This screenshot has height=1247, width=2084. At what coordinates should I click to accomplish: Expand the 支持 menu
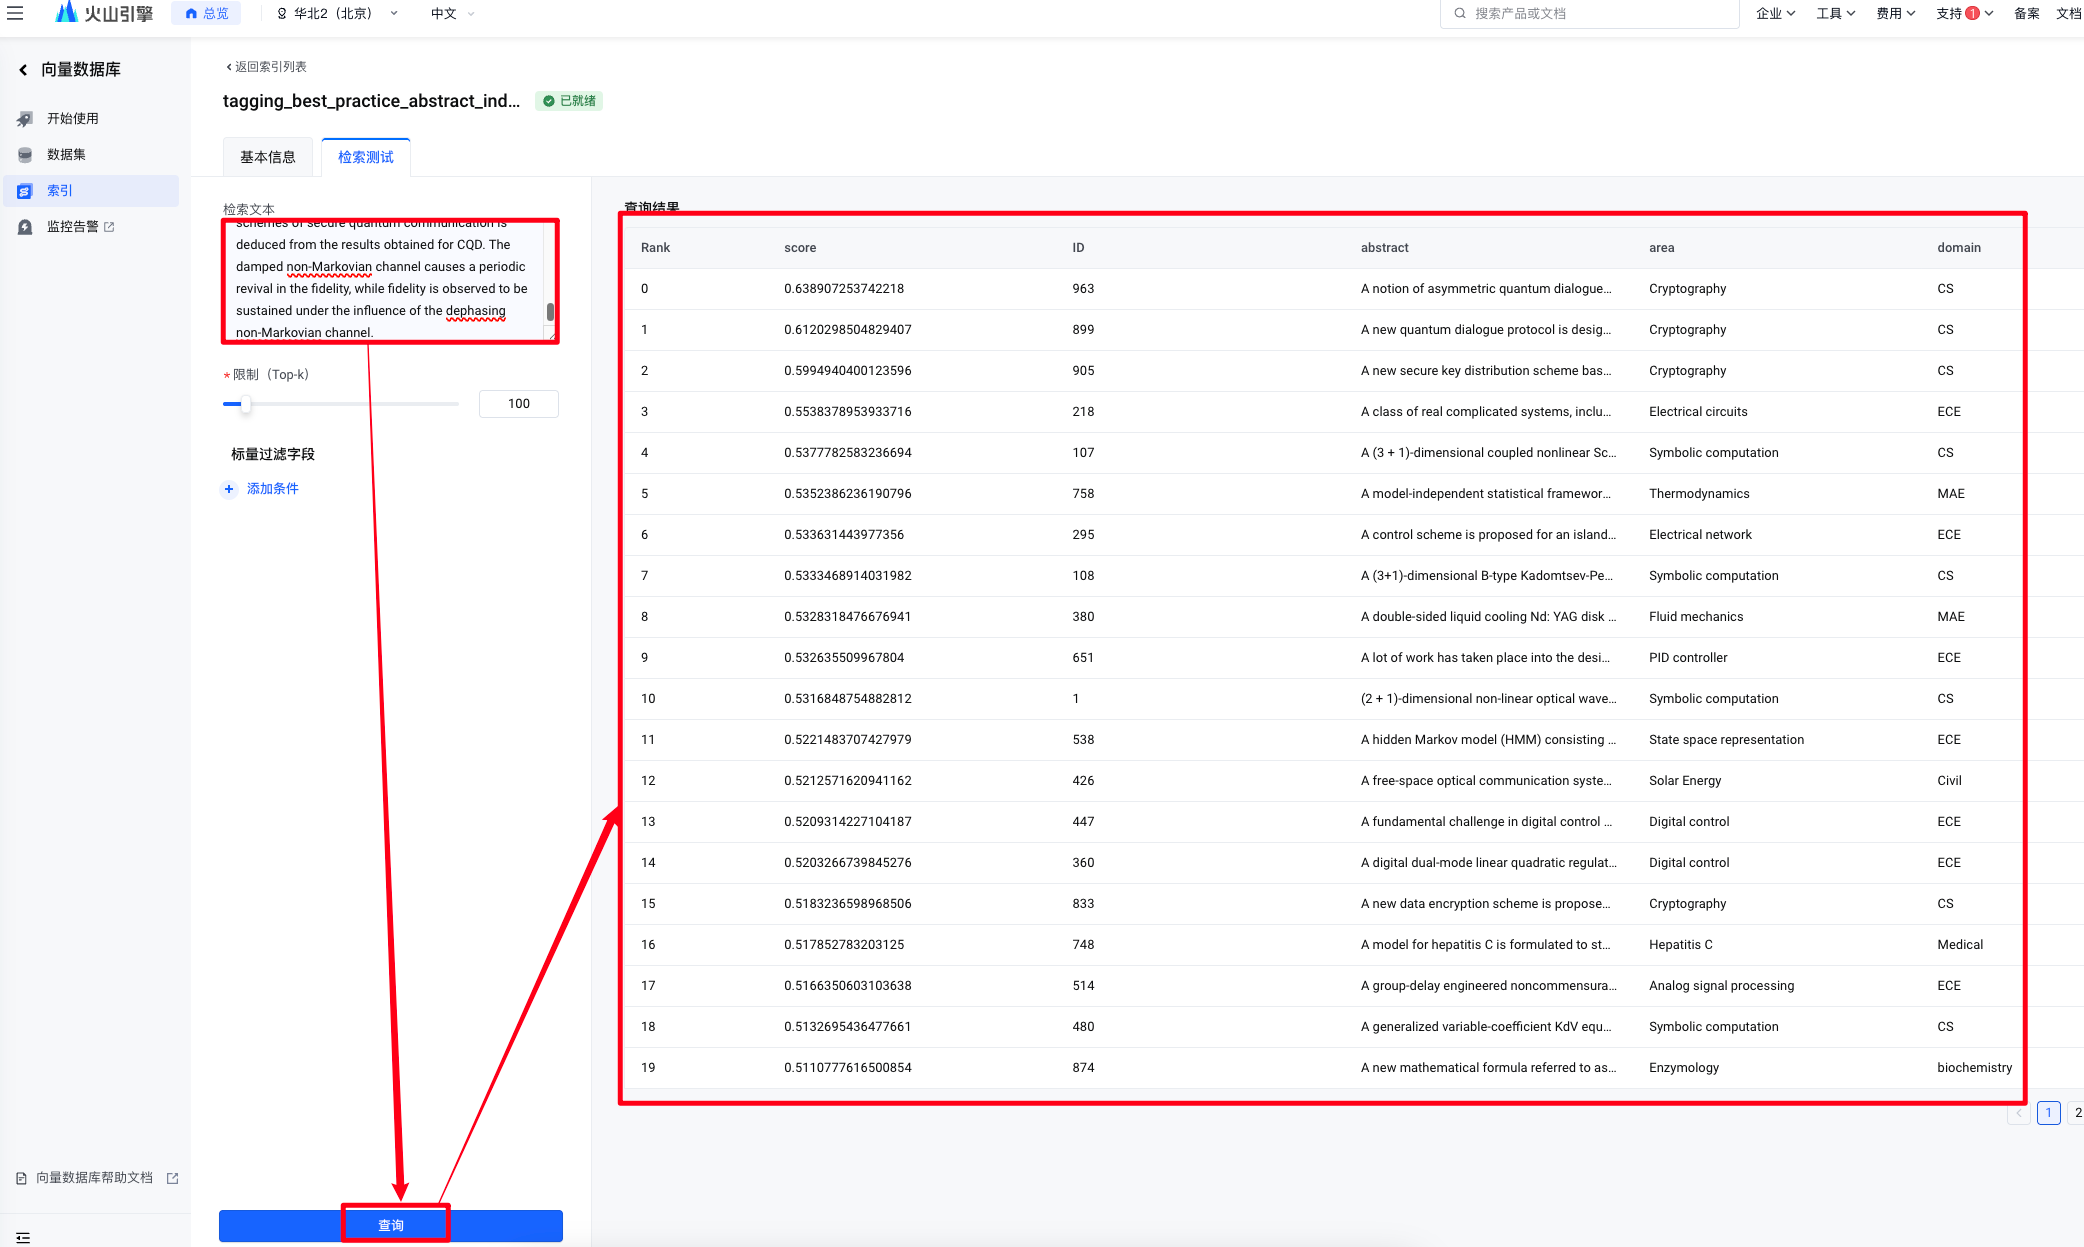[x=1965, y=13]
